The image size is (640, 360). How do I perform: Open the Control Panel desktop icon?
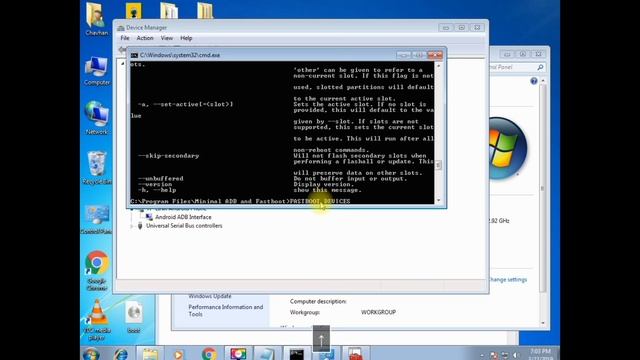click(97, 219)
